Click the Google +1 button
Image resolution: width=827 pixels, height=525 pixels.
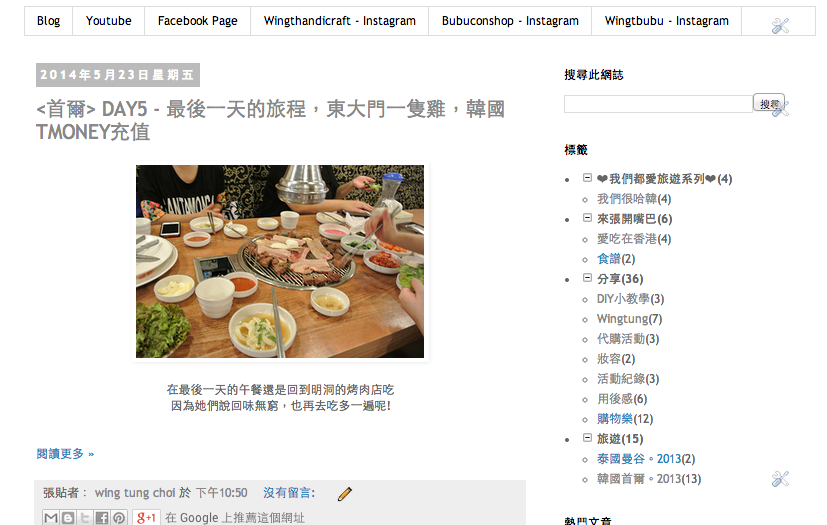click(146, 518)
